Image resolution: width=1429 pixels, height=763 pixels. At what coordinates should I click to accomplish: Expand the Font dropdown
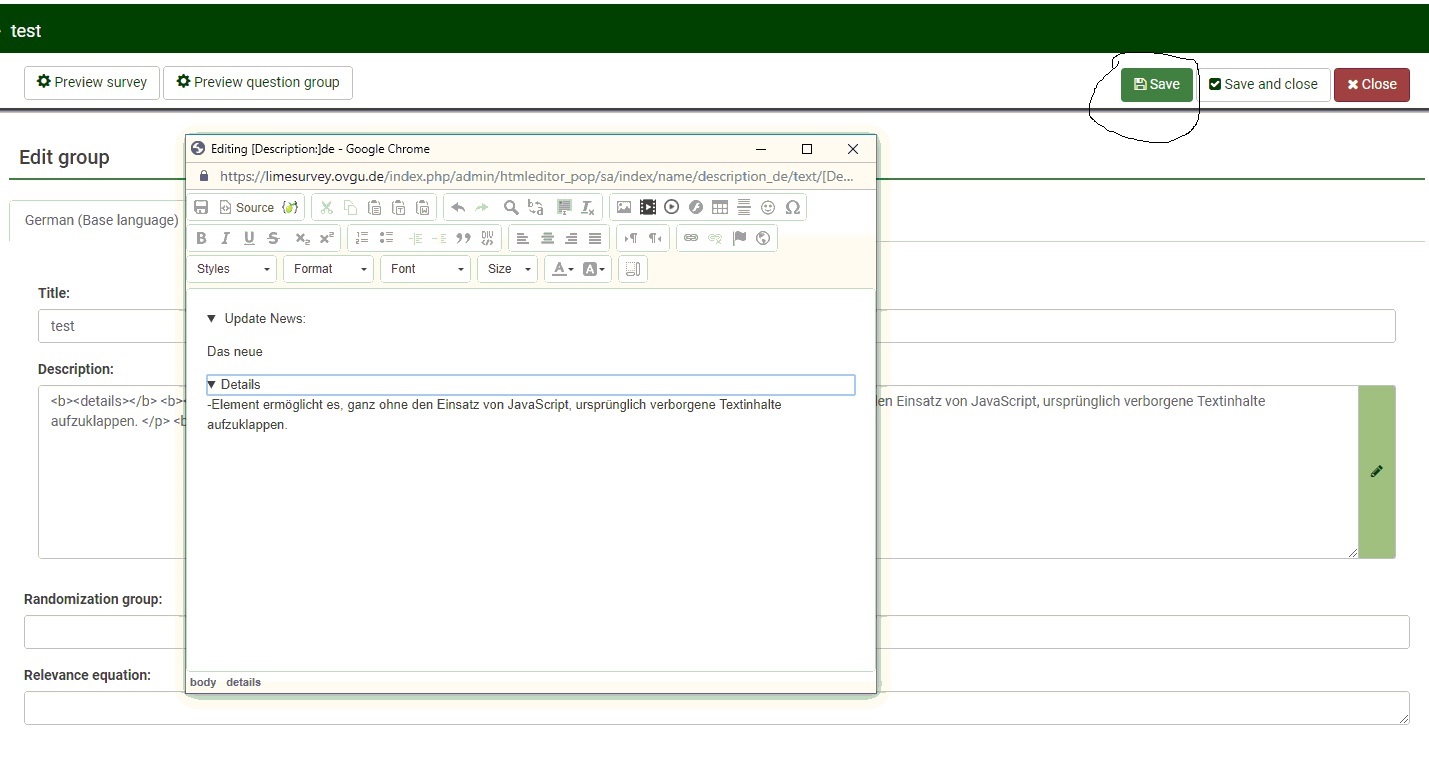pyautogui.click(x=425, y=269)
